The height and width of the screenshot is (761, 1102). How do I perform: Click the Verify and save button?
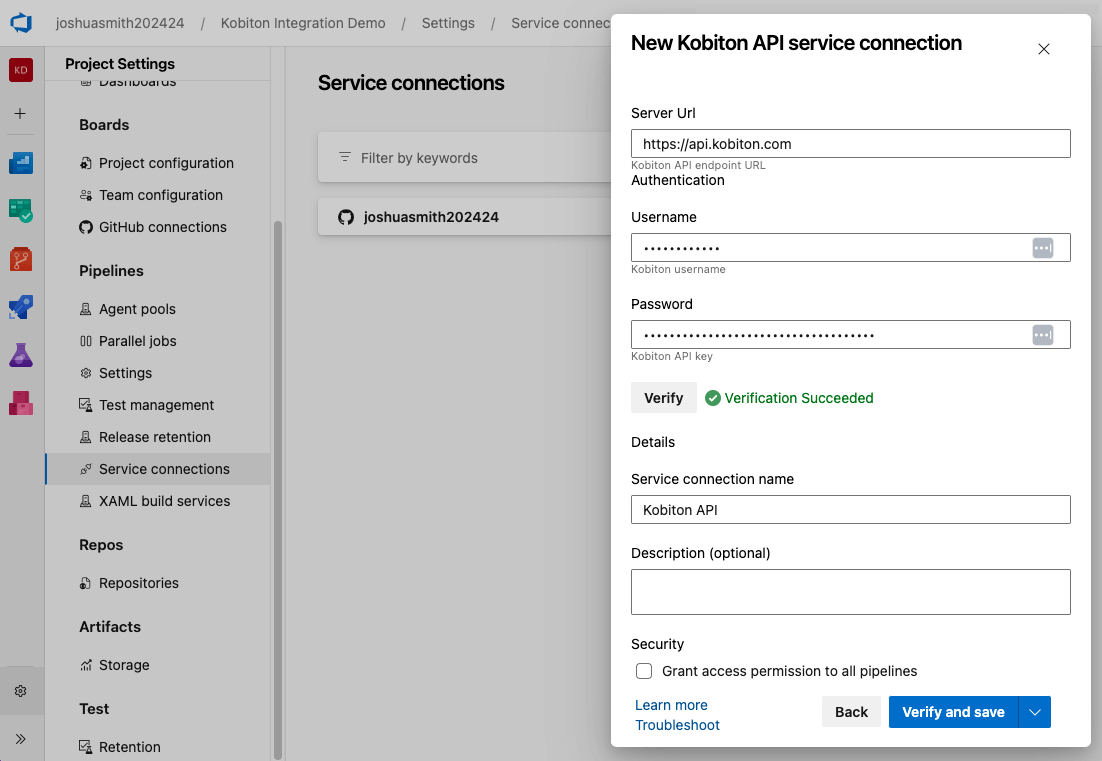[x=953, y=712]
